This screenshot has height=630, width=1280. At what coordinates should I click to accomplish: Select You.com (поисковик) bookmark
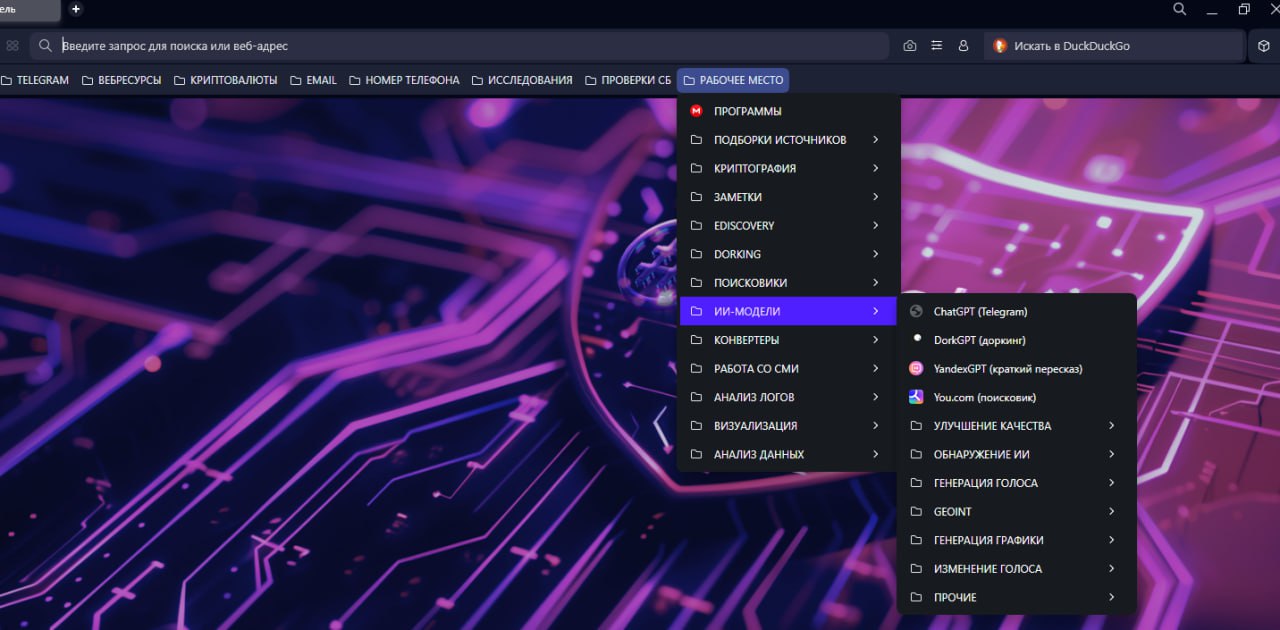click(x=984, y=397)
